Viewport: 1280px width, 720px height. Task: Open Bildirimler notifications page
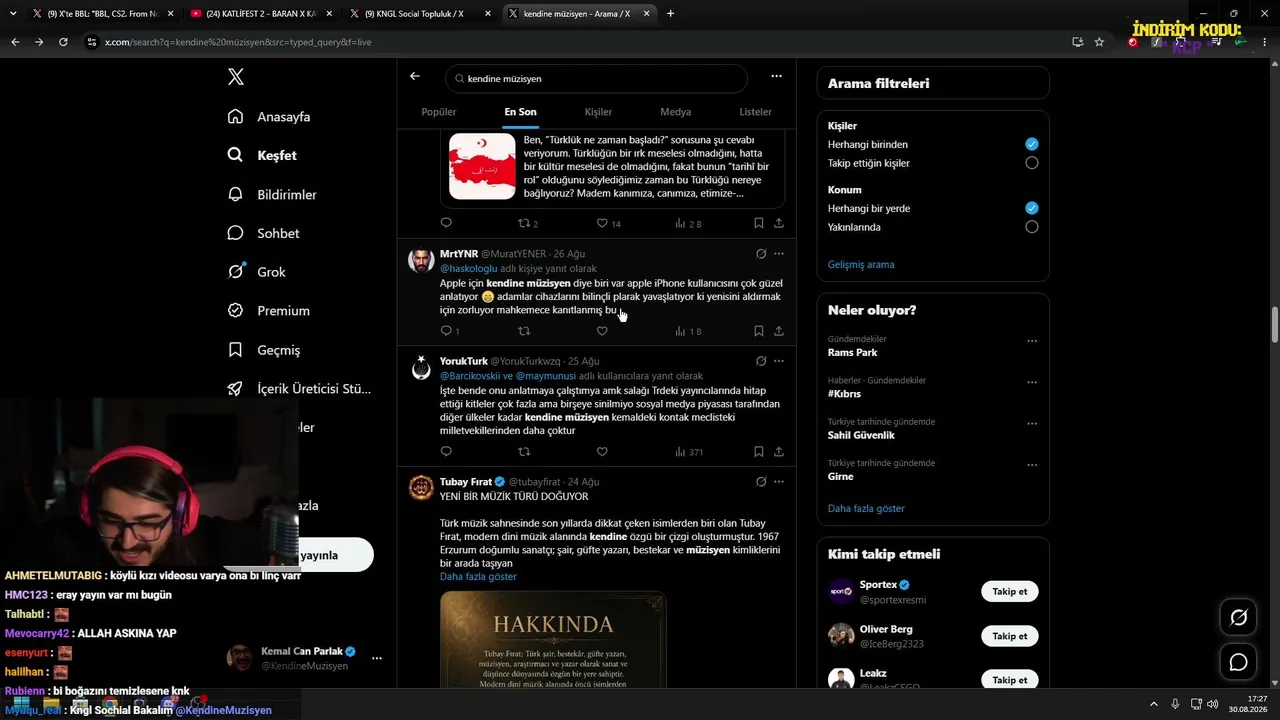(x=272, y=194)
